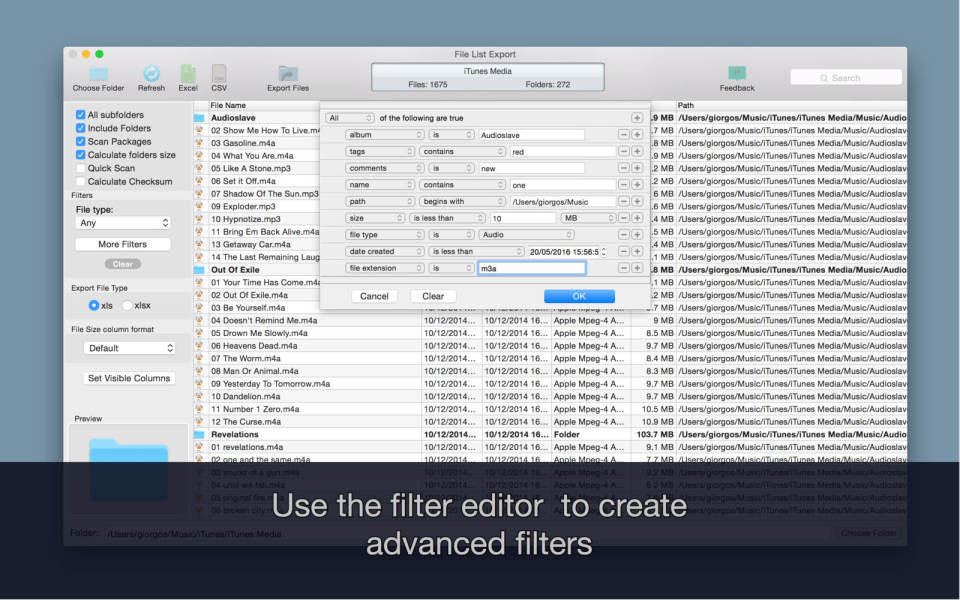Screen dimensions: 960x600
Task: Click the CSV export toolbar icon
Action: click(x=219, y=74)
